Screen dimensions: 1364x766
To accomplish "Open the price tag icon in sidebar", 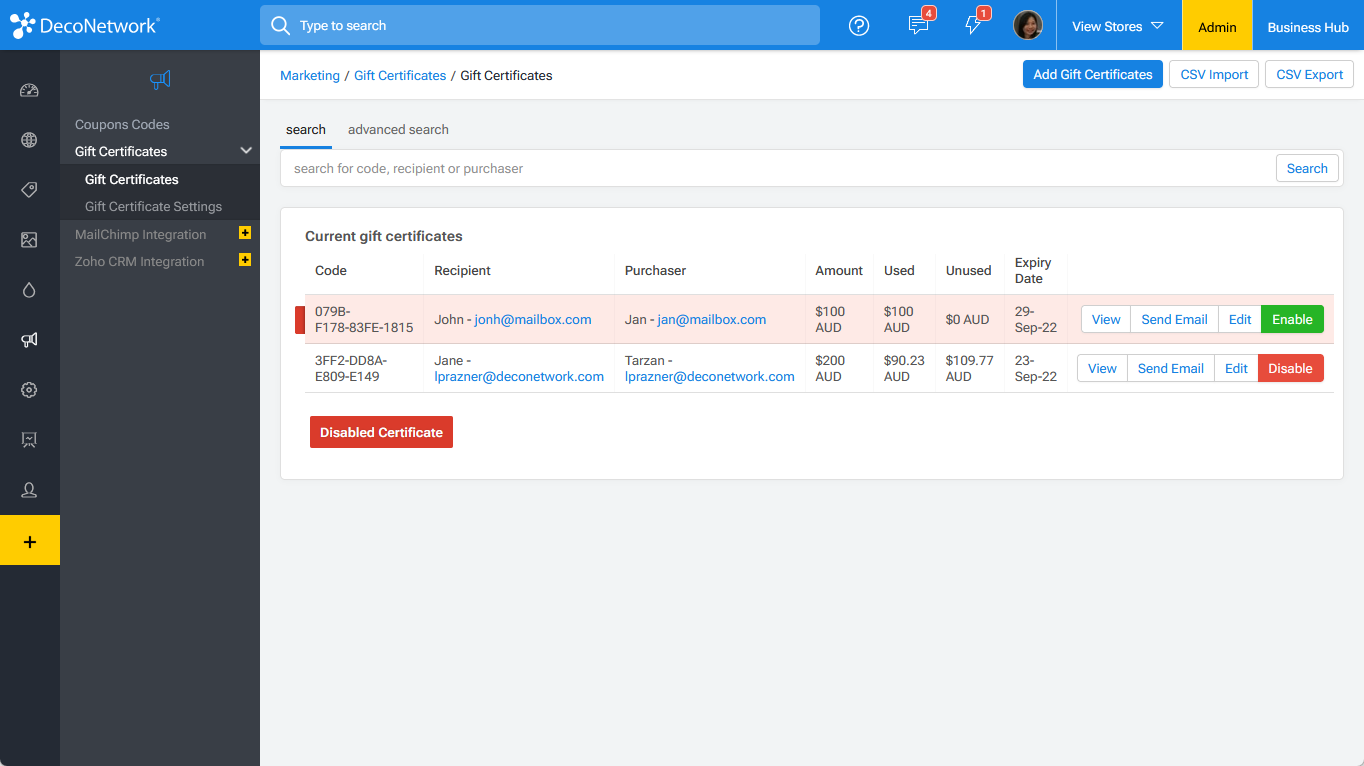I will [29, 190].
